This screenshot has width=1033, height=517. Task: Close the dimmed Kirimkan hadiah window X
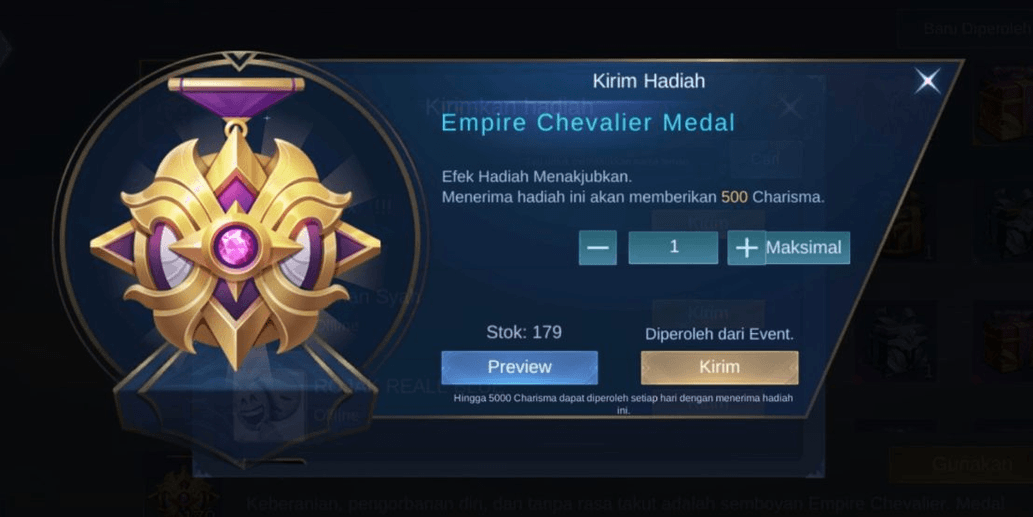click(x=791, y=106)
